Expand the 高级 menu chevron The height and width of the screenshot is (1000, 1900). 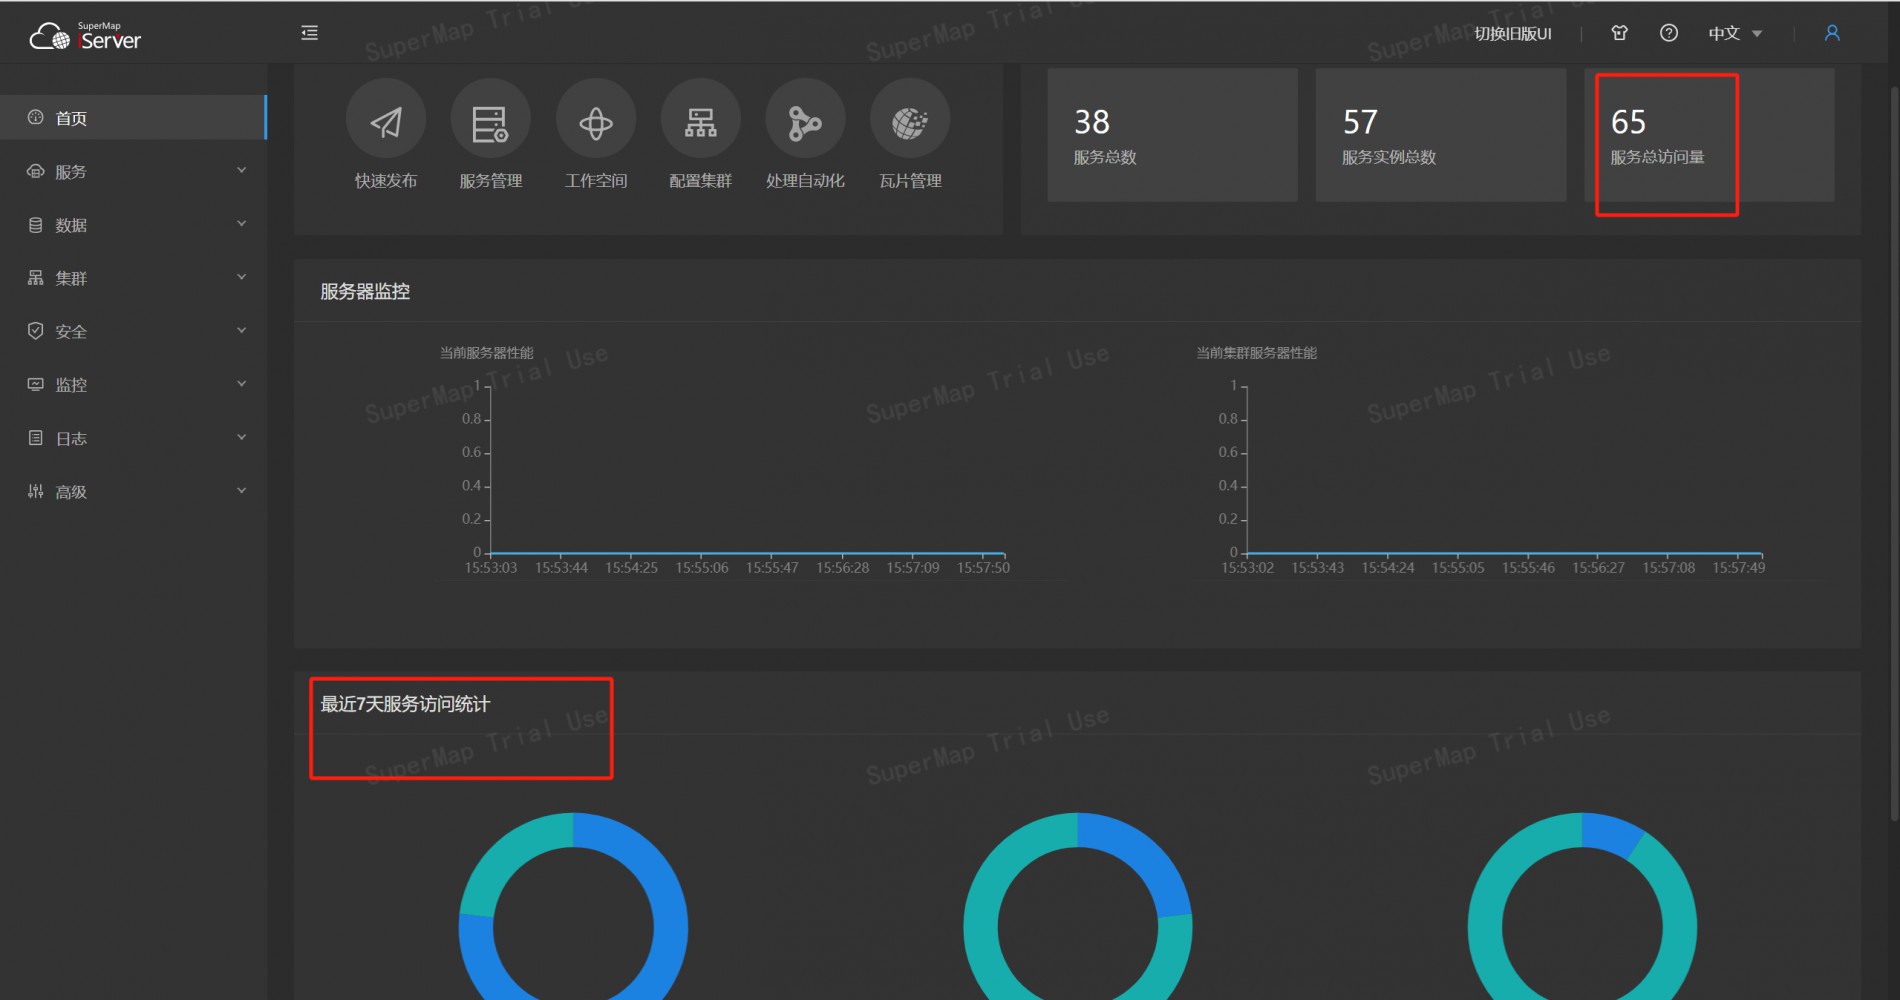pos(241,490)
